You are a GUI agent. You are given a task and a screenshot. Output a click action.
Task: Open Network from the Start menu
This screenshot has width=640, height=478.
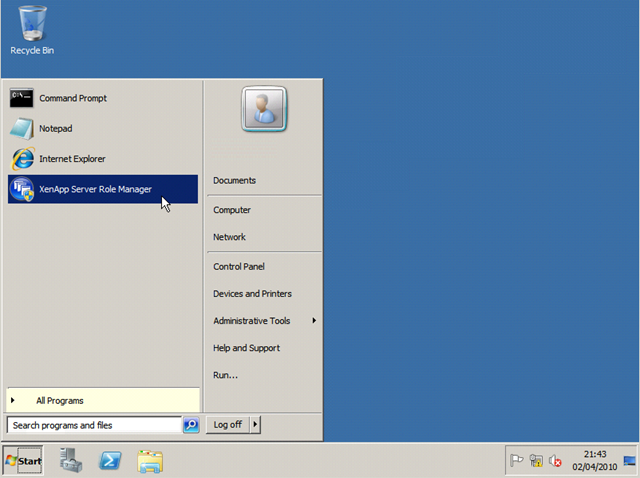pos(229,237)
